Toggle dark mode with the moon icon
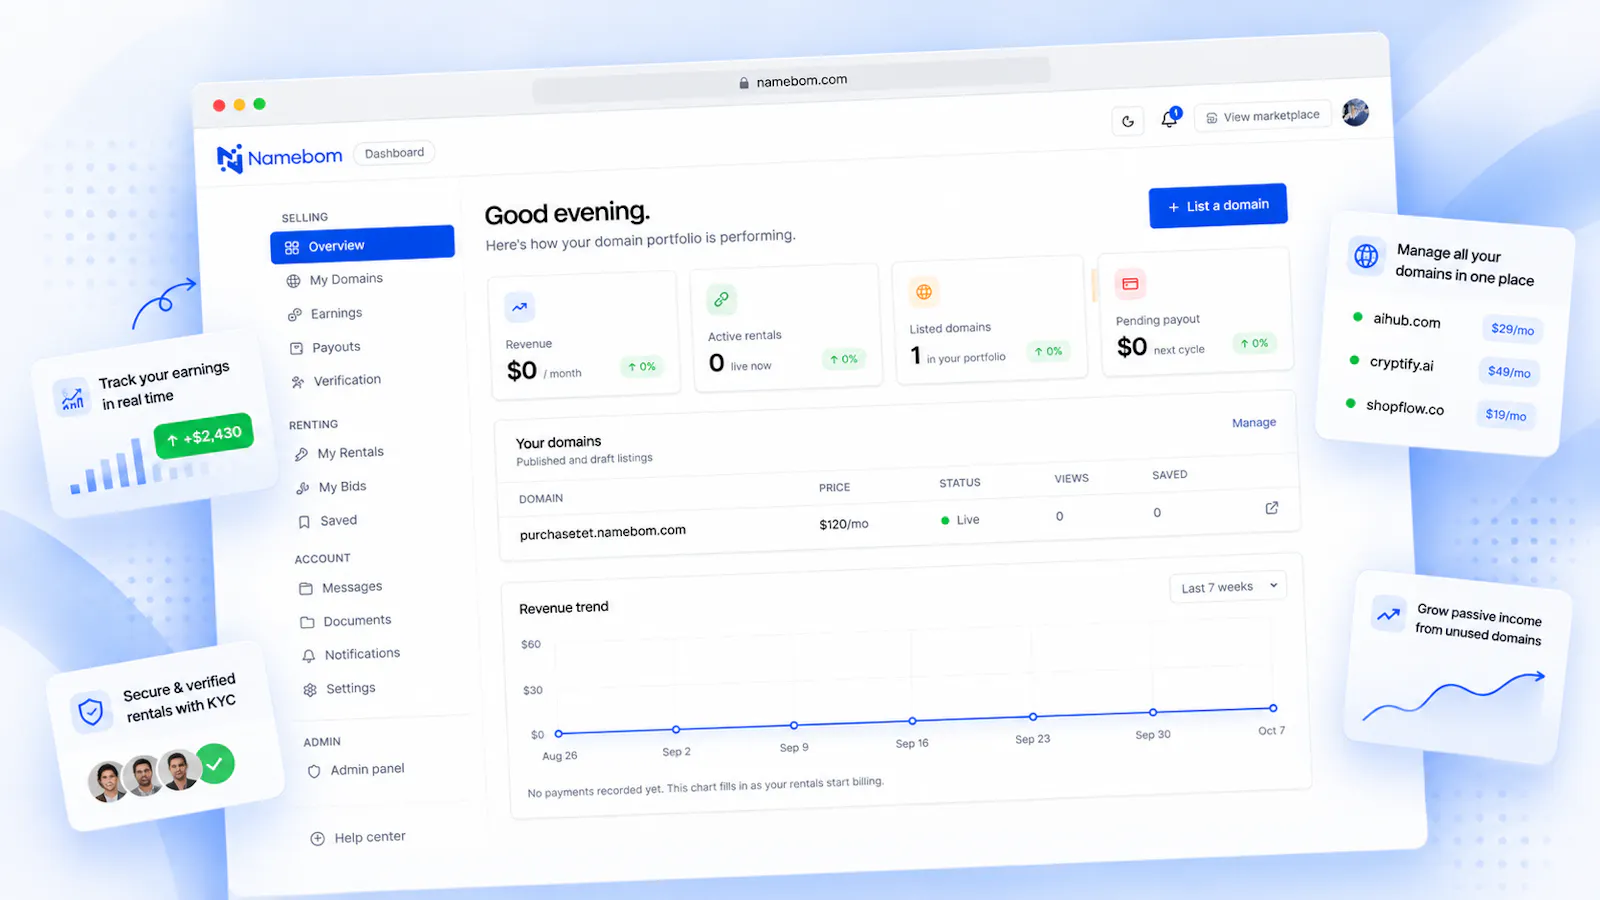 point(1128,122)
